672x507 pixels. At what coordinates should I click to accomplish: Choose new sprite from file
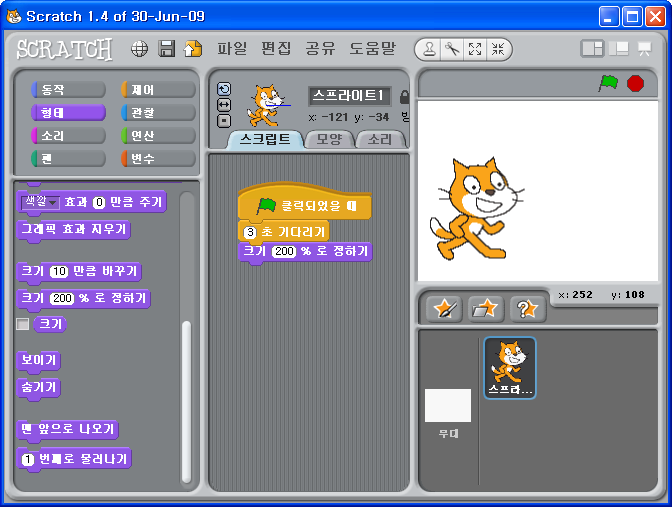[486, 309]
